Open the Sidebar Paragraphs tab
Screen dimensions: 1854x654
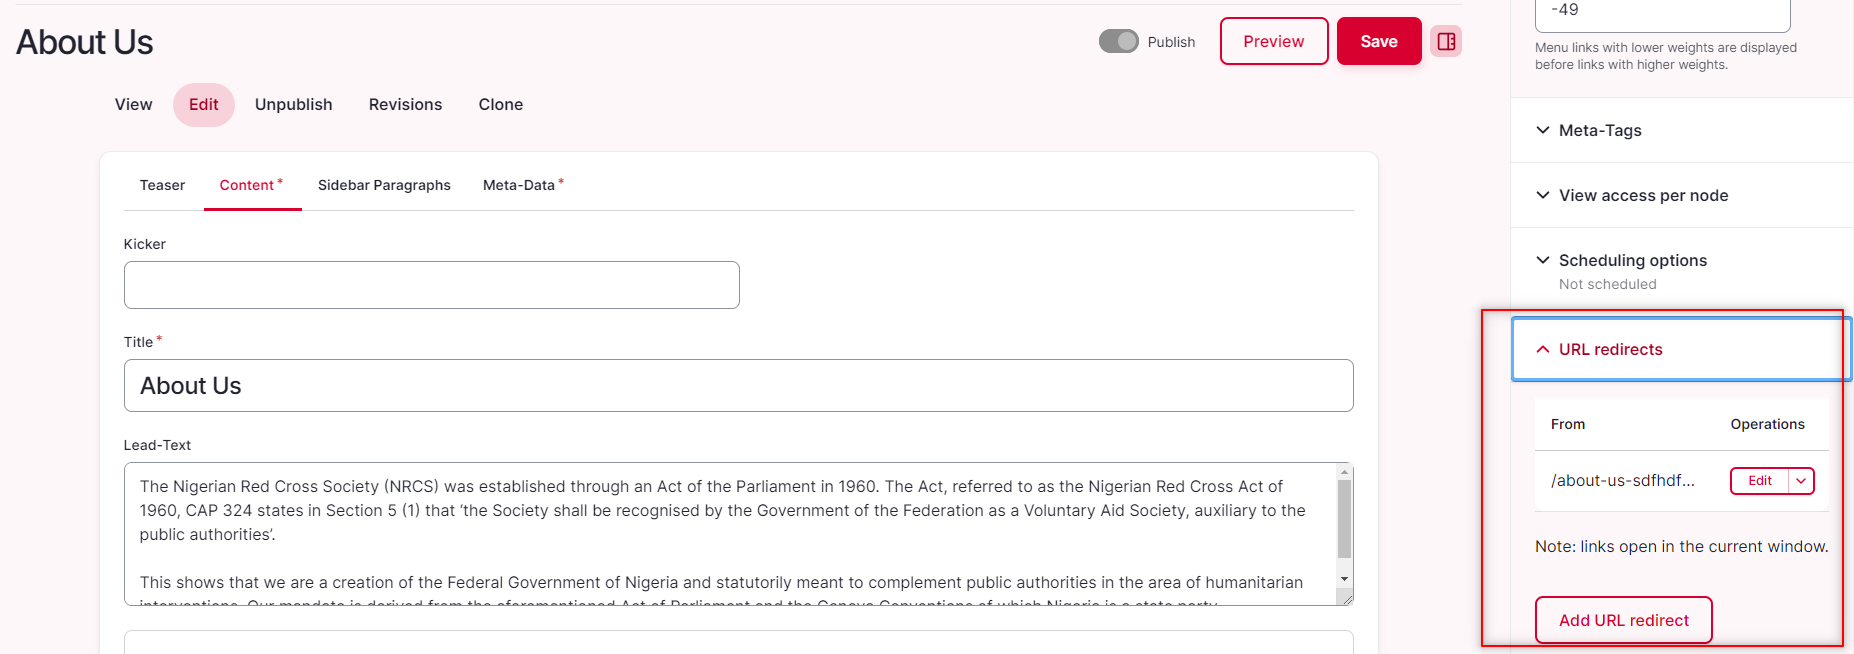pyautogui.click(x=384, y=185)
